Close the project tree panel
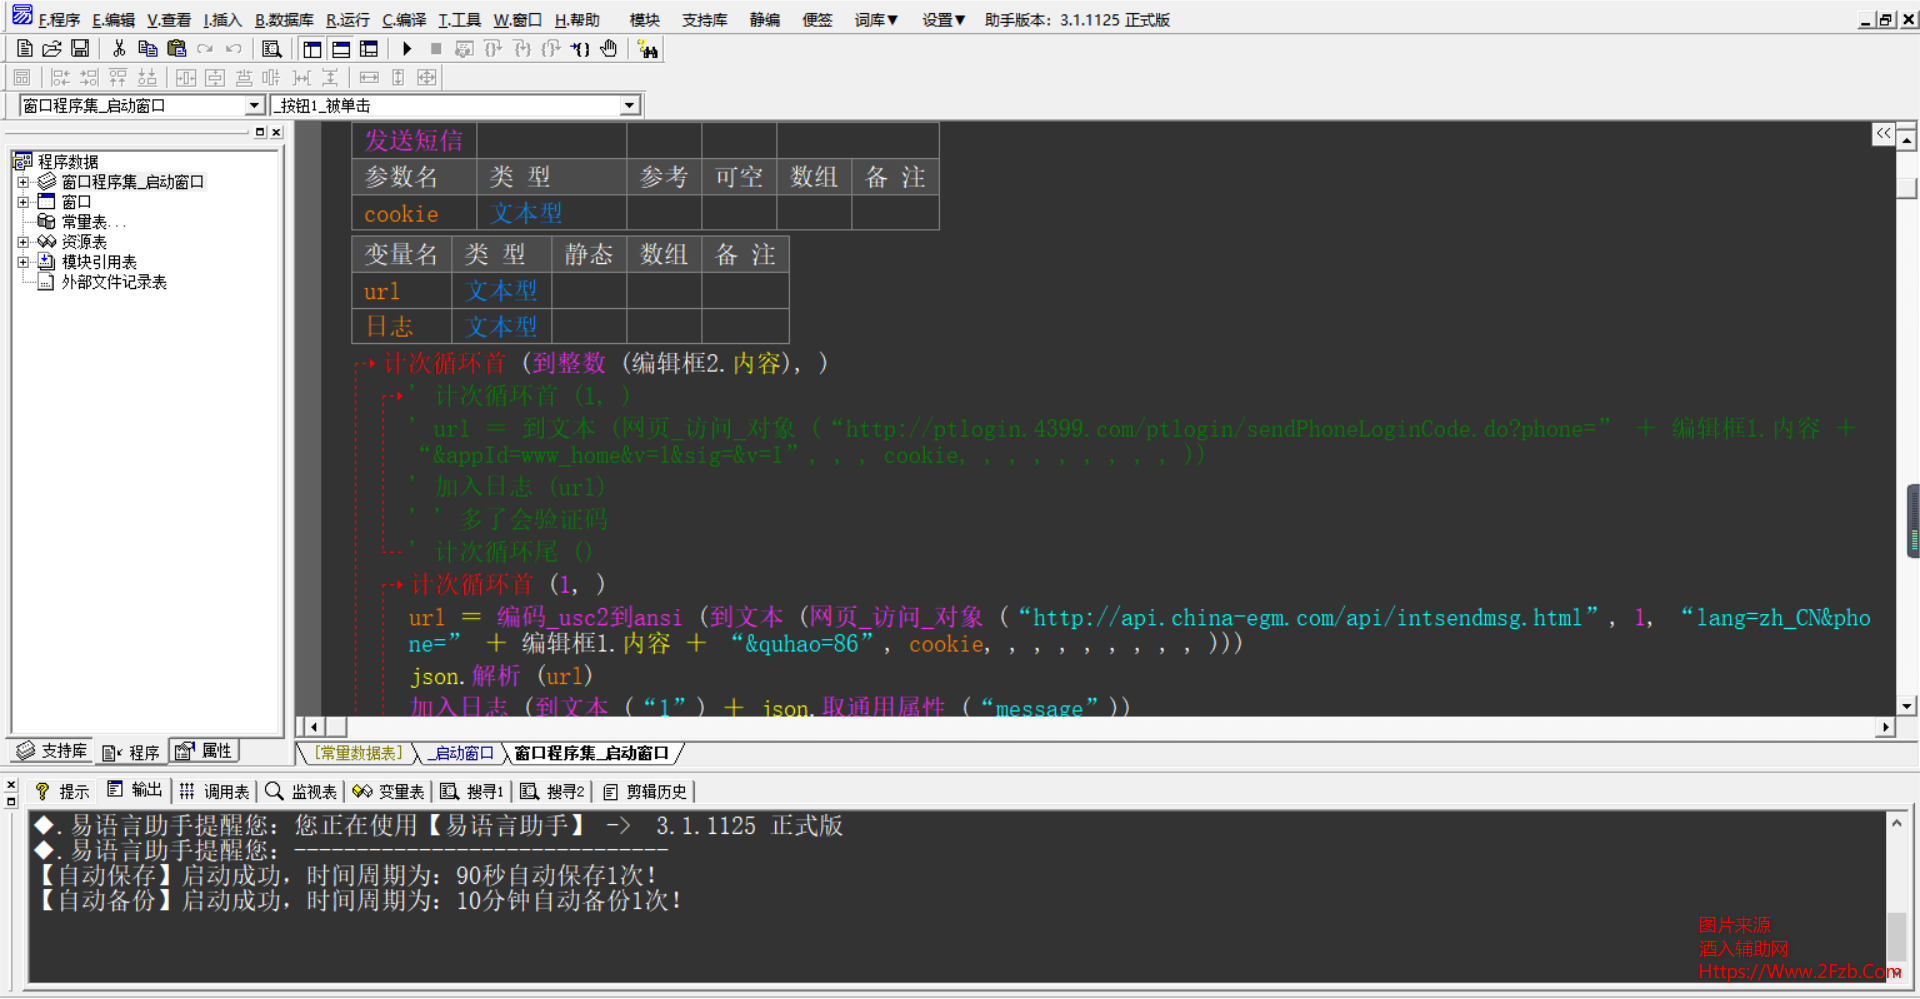1920x999 pixels. 276,132
